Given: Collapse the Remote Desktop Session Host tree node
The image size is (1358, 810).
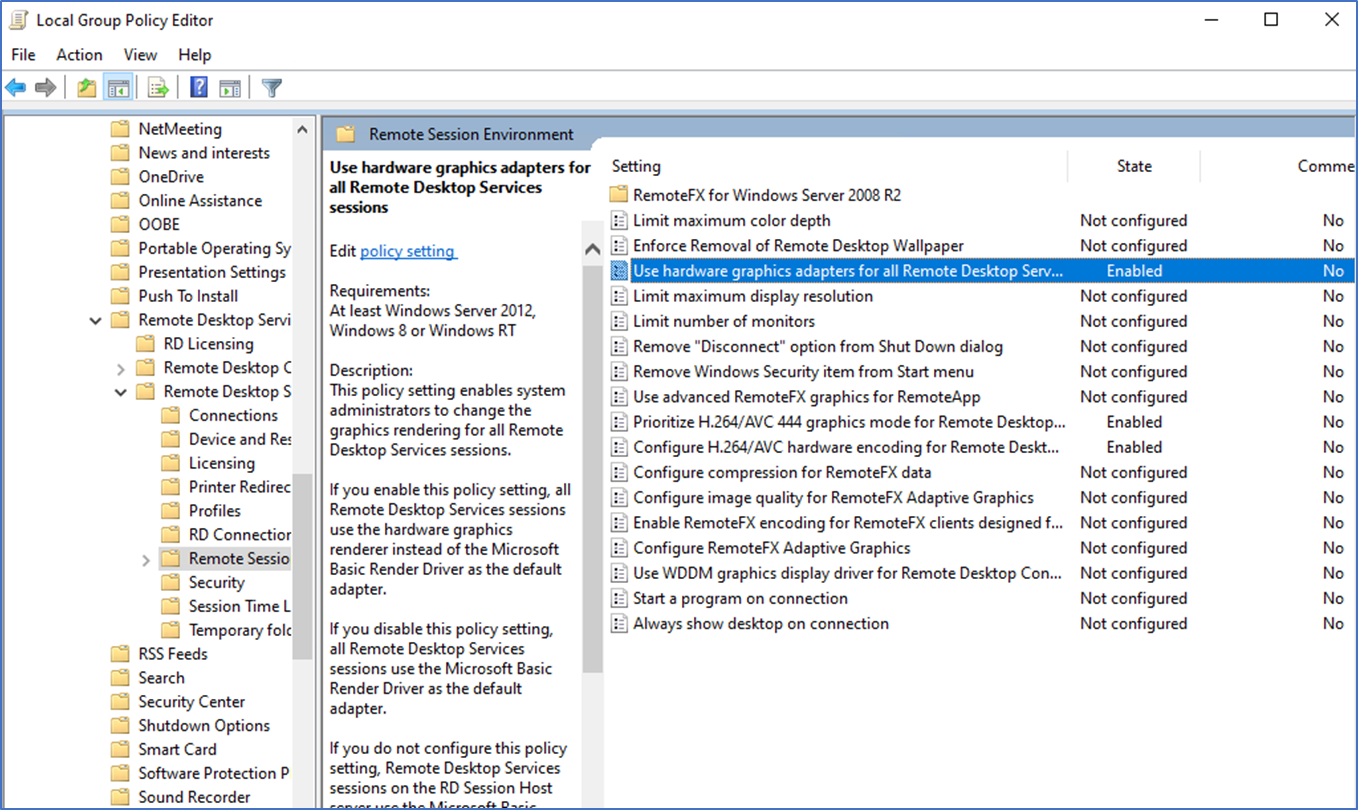Looking at the screenshot, I should pyautogui.click(x=121, y=393).
